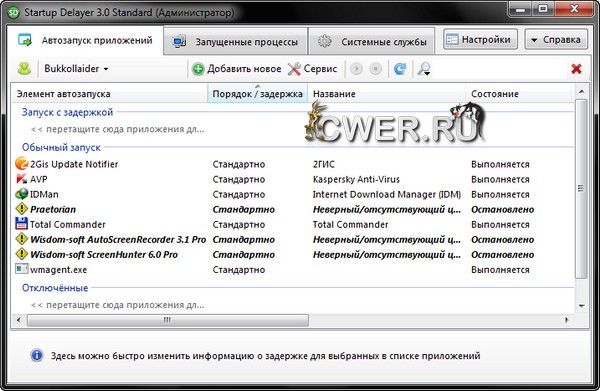This screenshot has width=600, height=391.
Task: Click the 2ГИС name cell
Action: click(x=324, y=164)
